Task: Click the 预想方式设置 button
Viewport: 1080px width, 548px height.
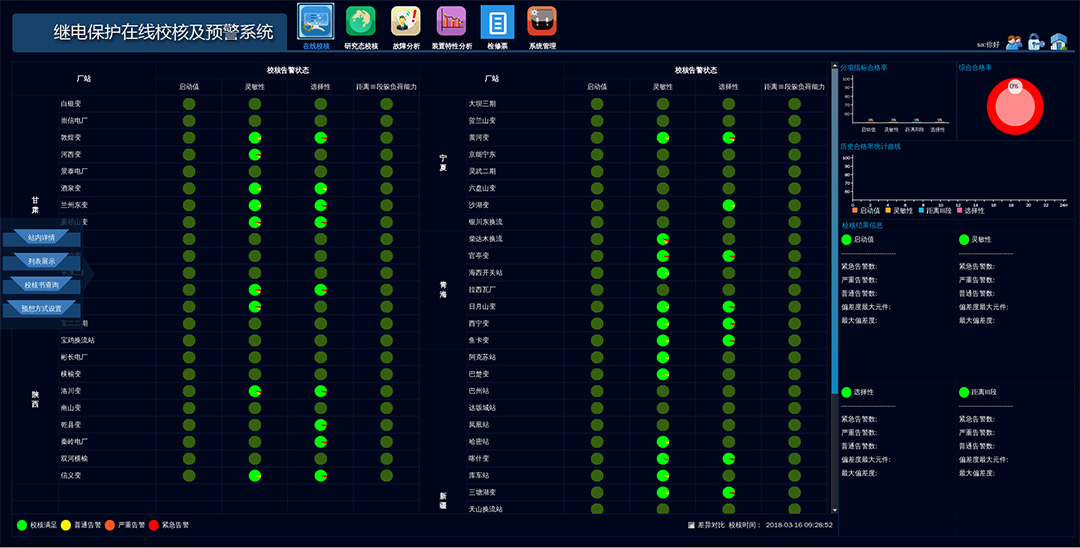Action: click(41, 309)
